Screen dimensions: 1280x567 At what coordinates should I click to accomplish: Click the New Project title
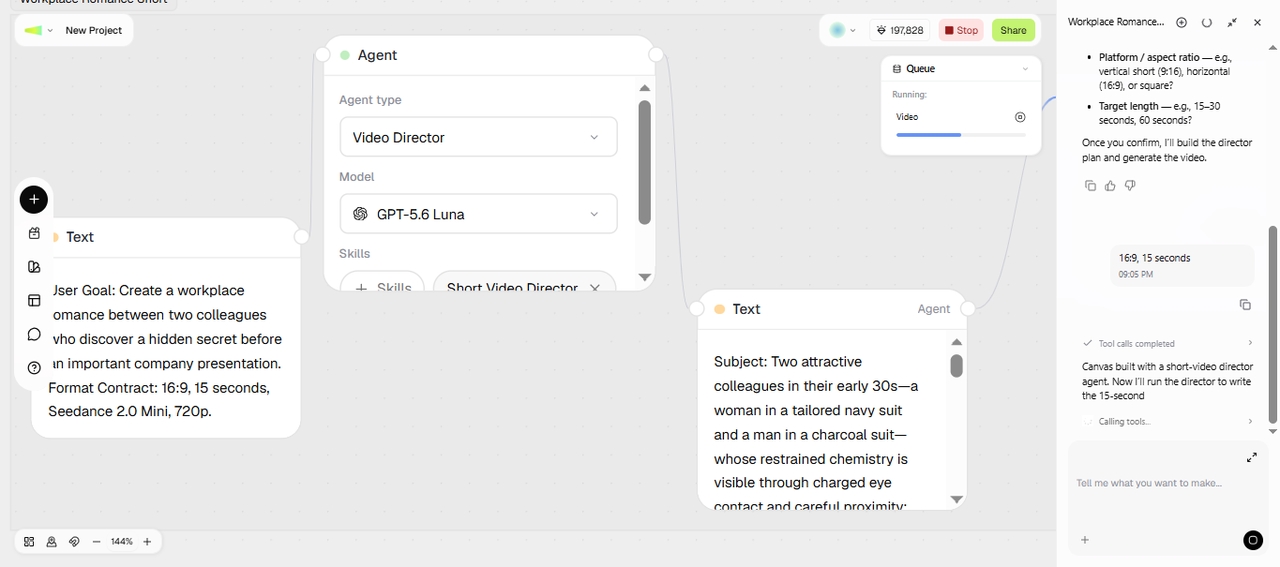[x=94, y=31]
